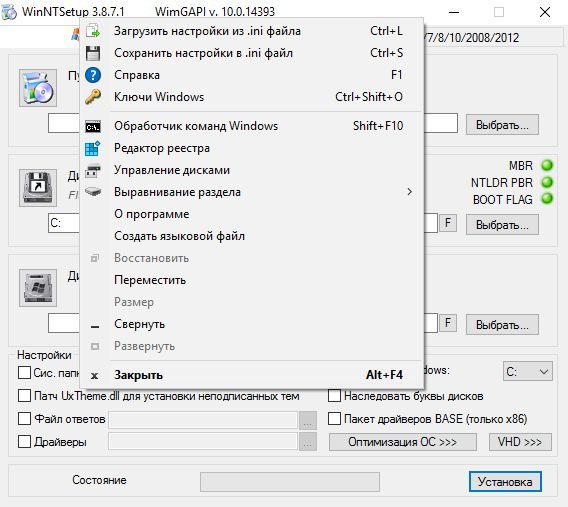Tick the Файл ответов checkbox
568x507 pixels.
(24, 419)
